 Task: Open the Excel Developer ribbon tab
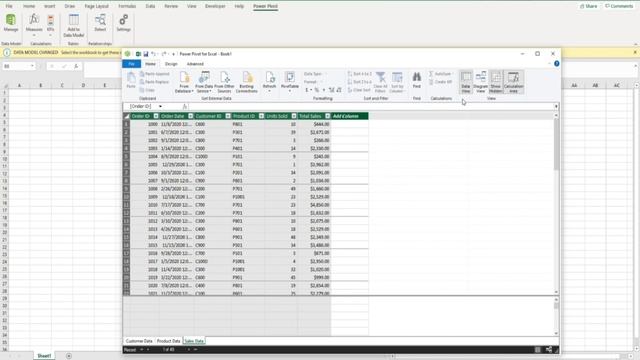(x=215, y=6)
